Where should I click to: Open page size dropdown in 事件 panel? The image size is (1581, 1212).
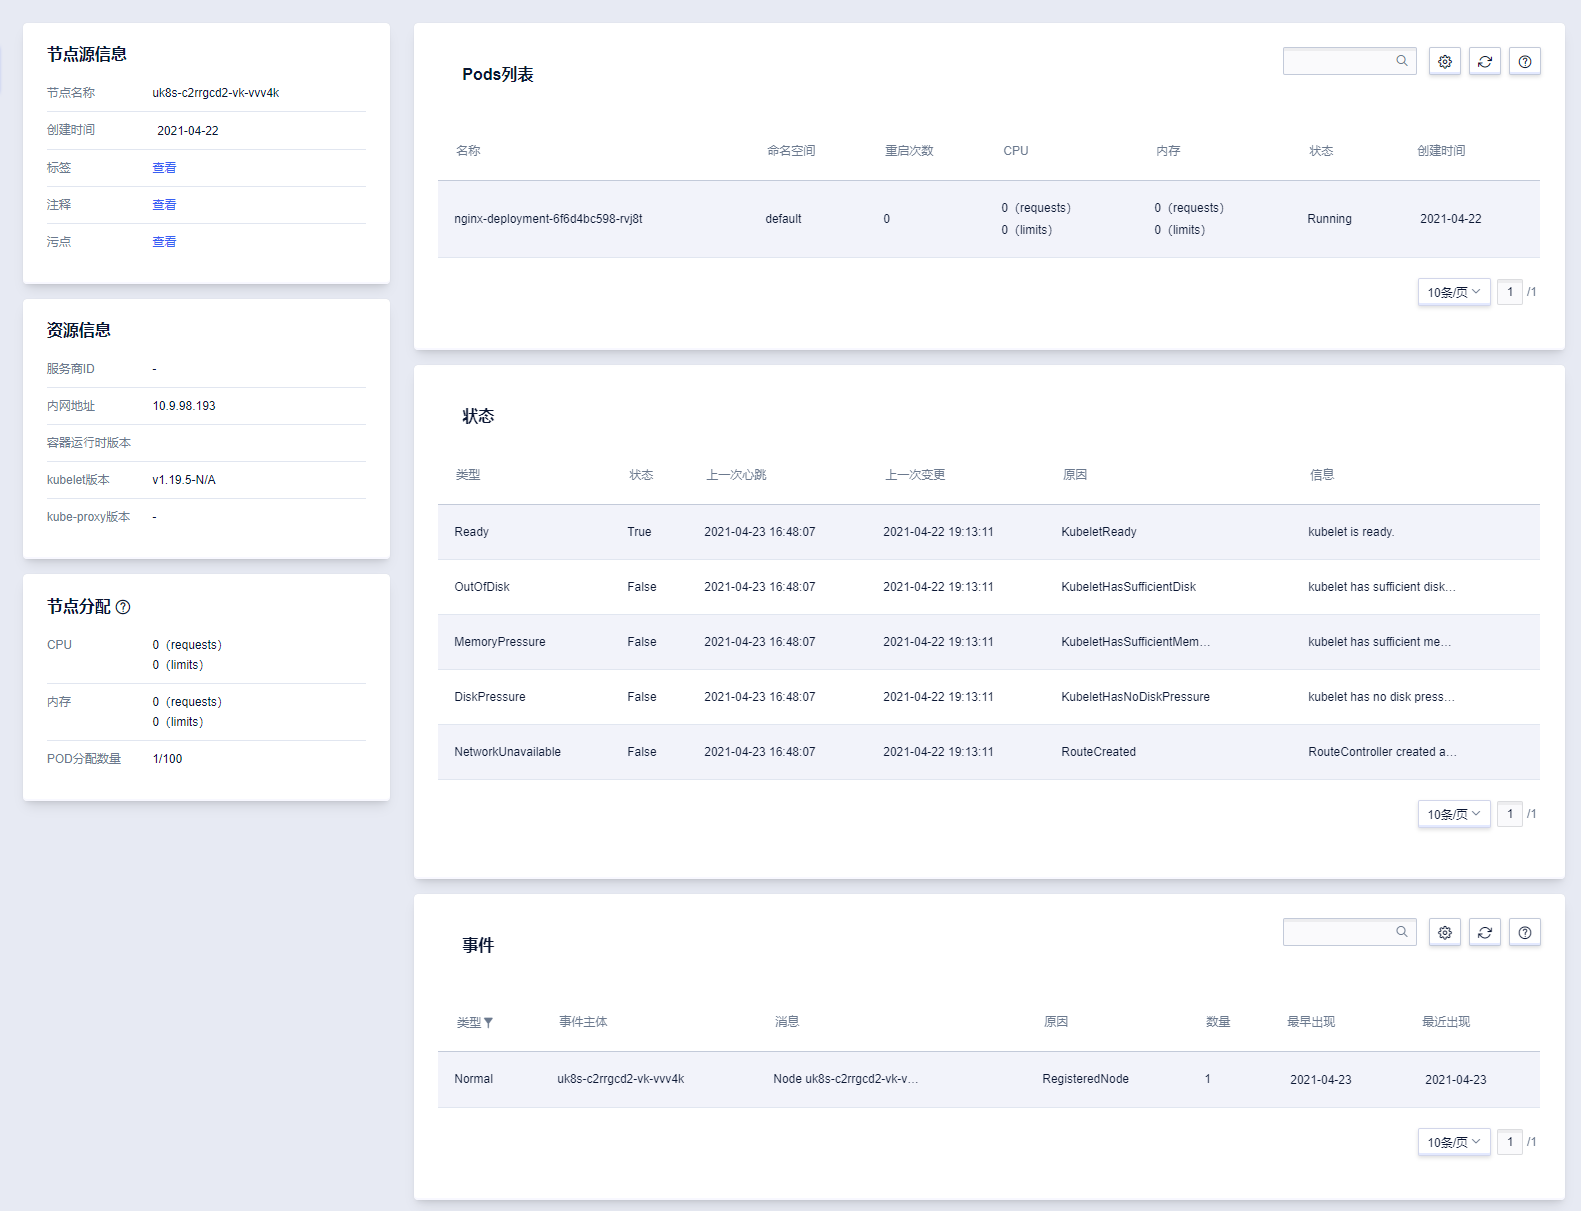click(1454, 1142)
